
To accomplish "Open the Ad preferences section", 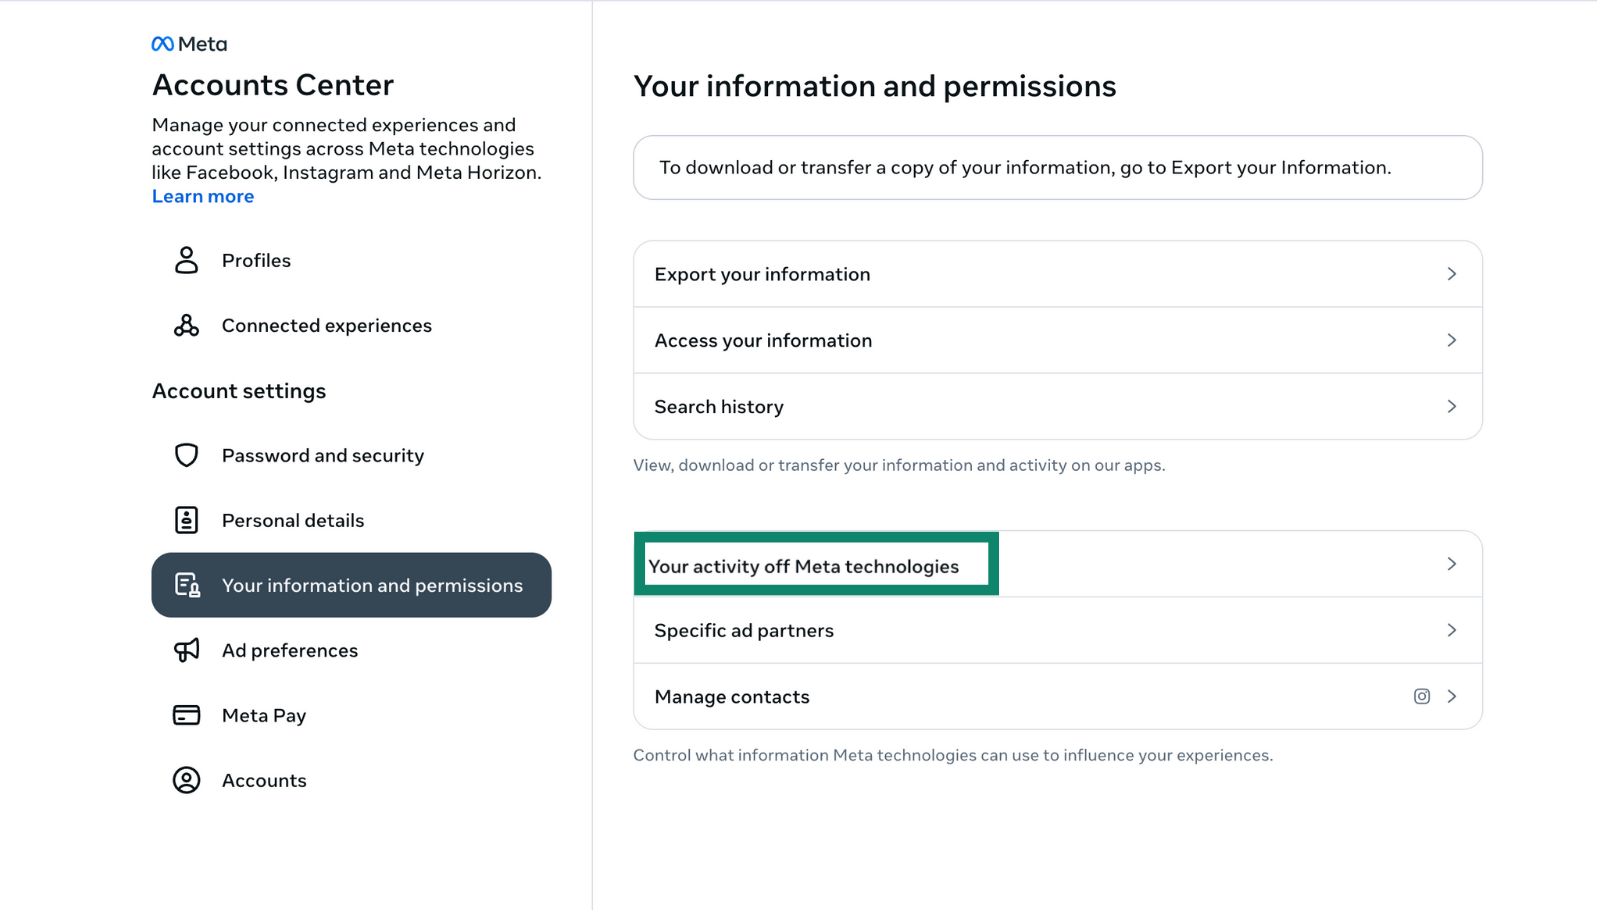I will coord(289,650).
